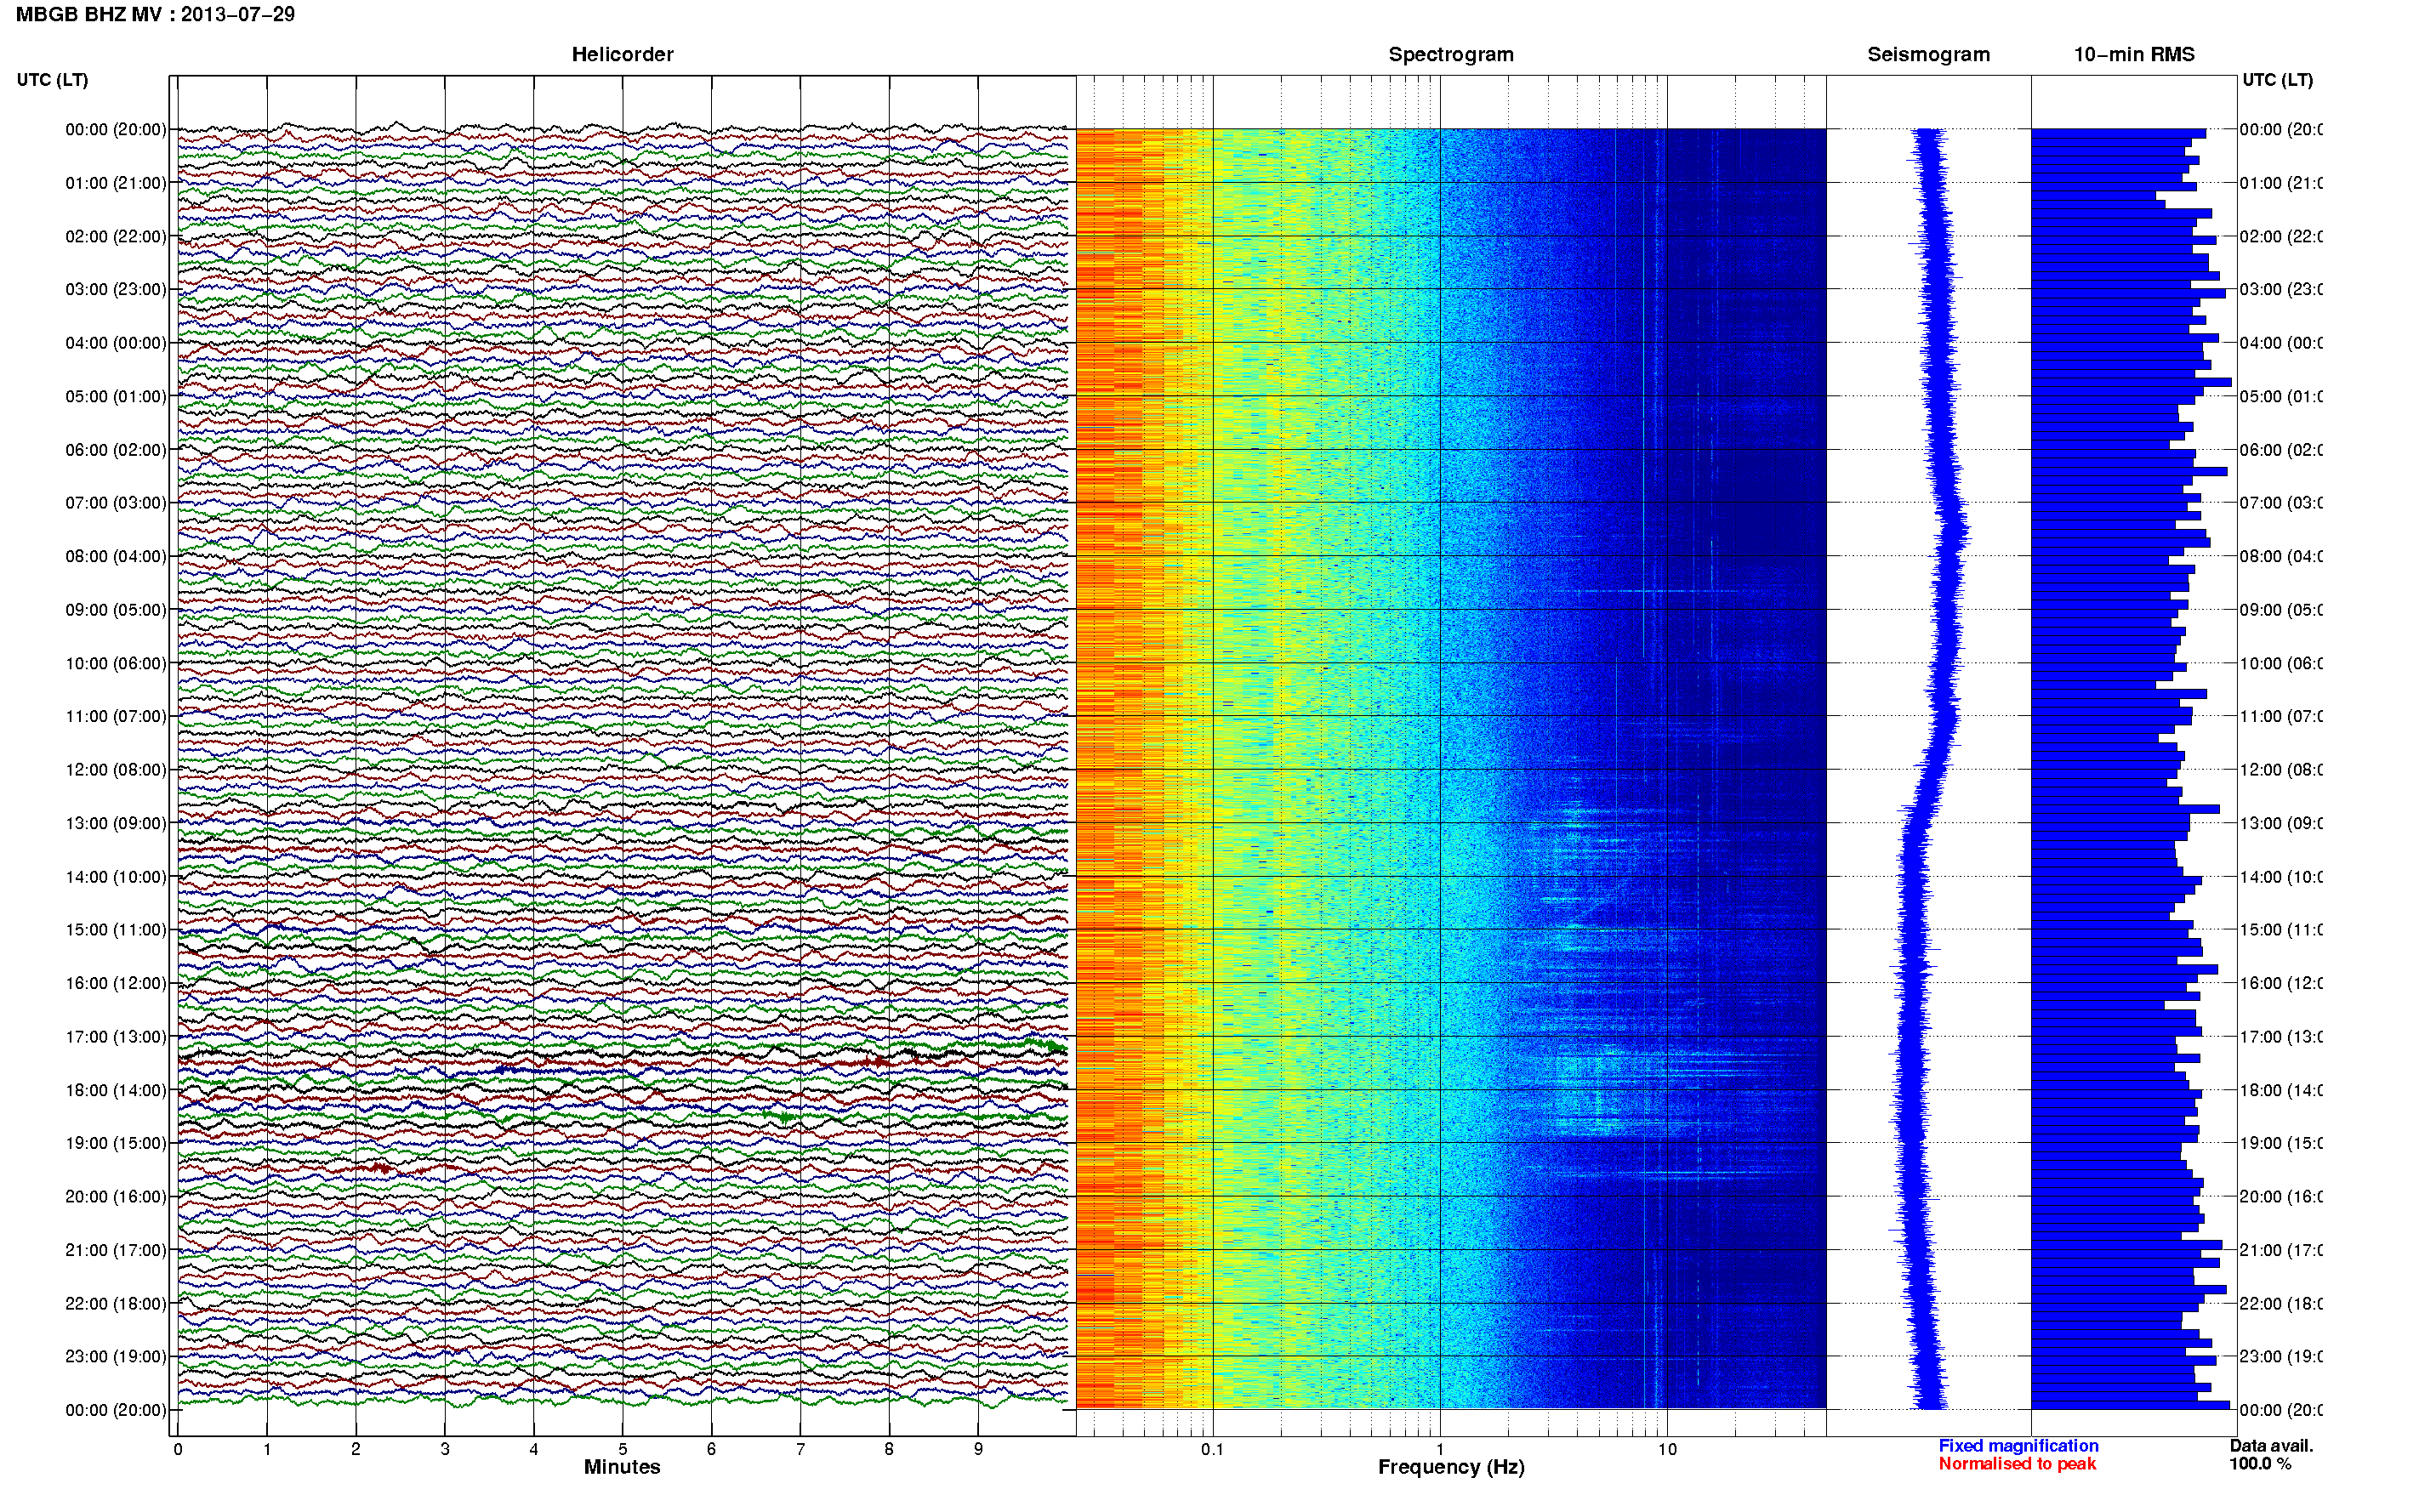
Task: Click left time label 16:00 (12:00)
Action: [116, 983]
